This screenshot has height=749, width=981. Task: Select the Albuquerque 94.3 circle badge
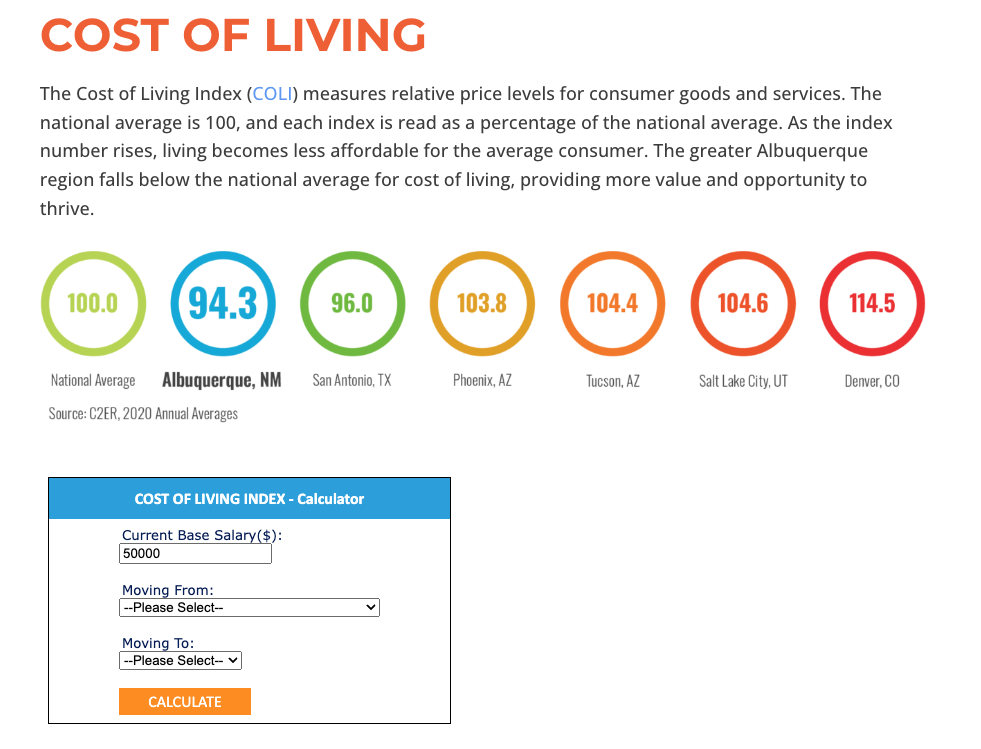click(223, 303)
